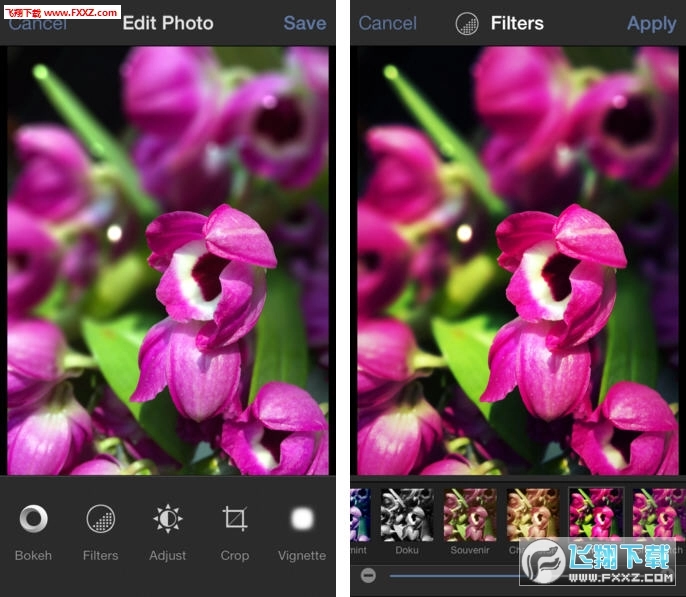Open Filters from the bottom toolbar
The height and width of the screenshot is (597, 686).
point(100,519)
